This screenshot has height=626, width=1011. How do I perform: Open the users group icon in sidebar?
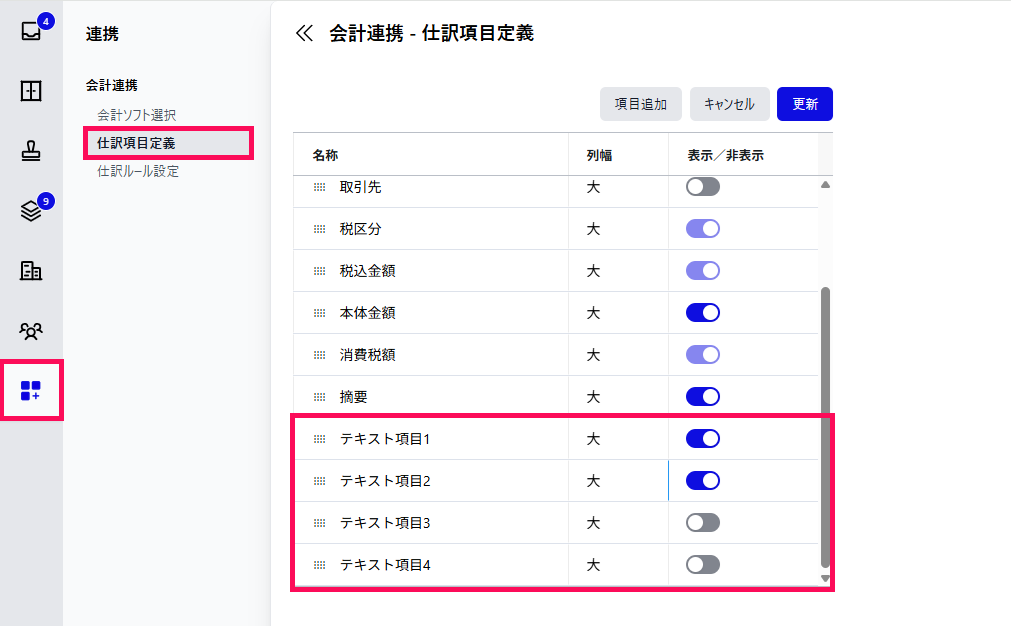[31, 331]
